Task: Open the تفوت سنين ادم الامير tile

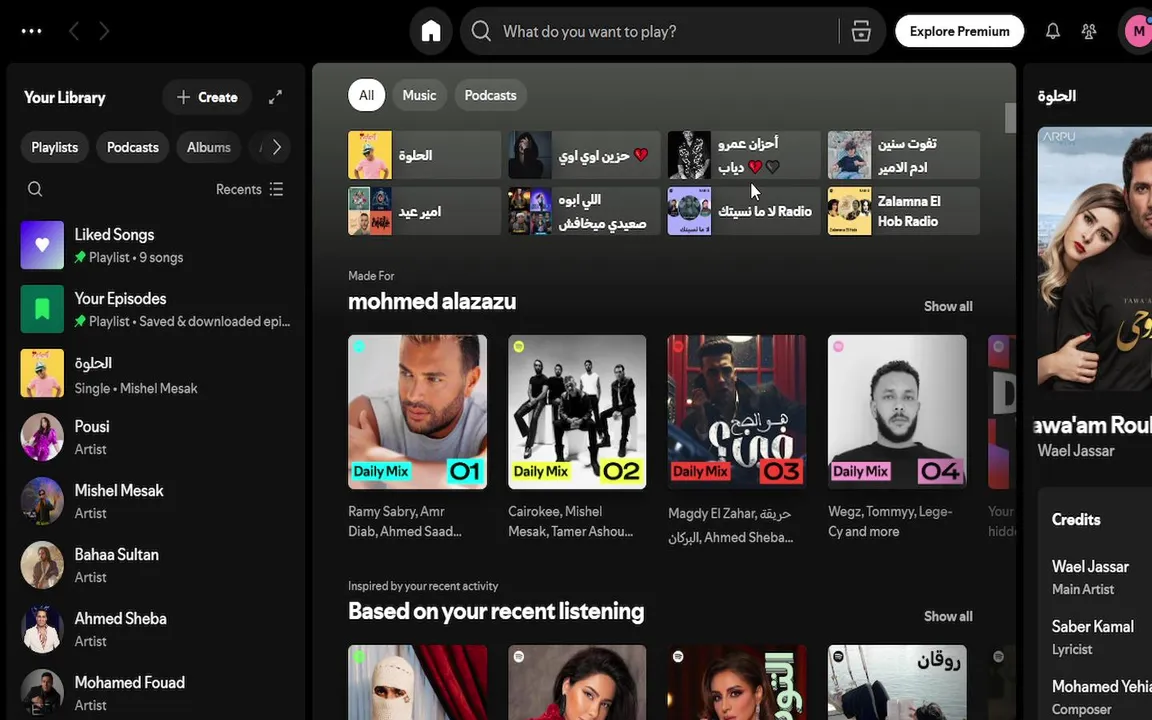Action: 904,155
